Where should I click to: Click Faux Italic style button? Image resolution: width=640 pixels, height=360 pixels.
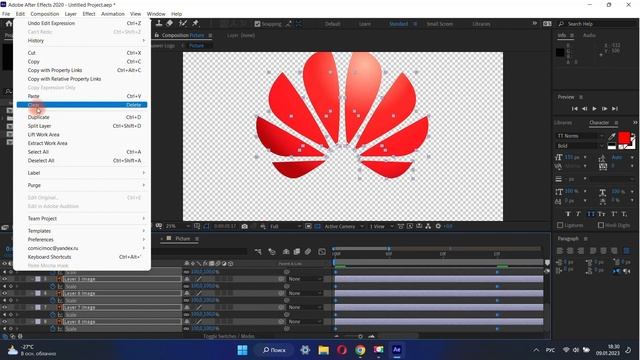[578, 214]
